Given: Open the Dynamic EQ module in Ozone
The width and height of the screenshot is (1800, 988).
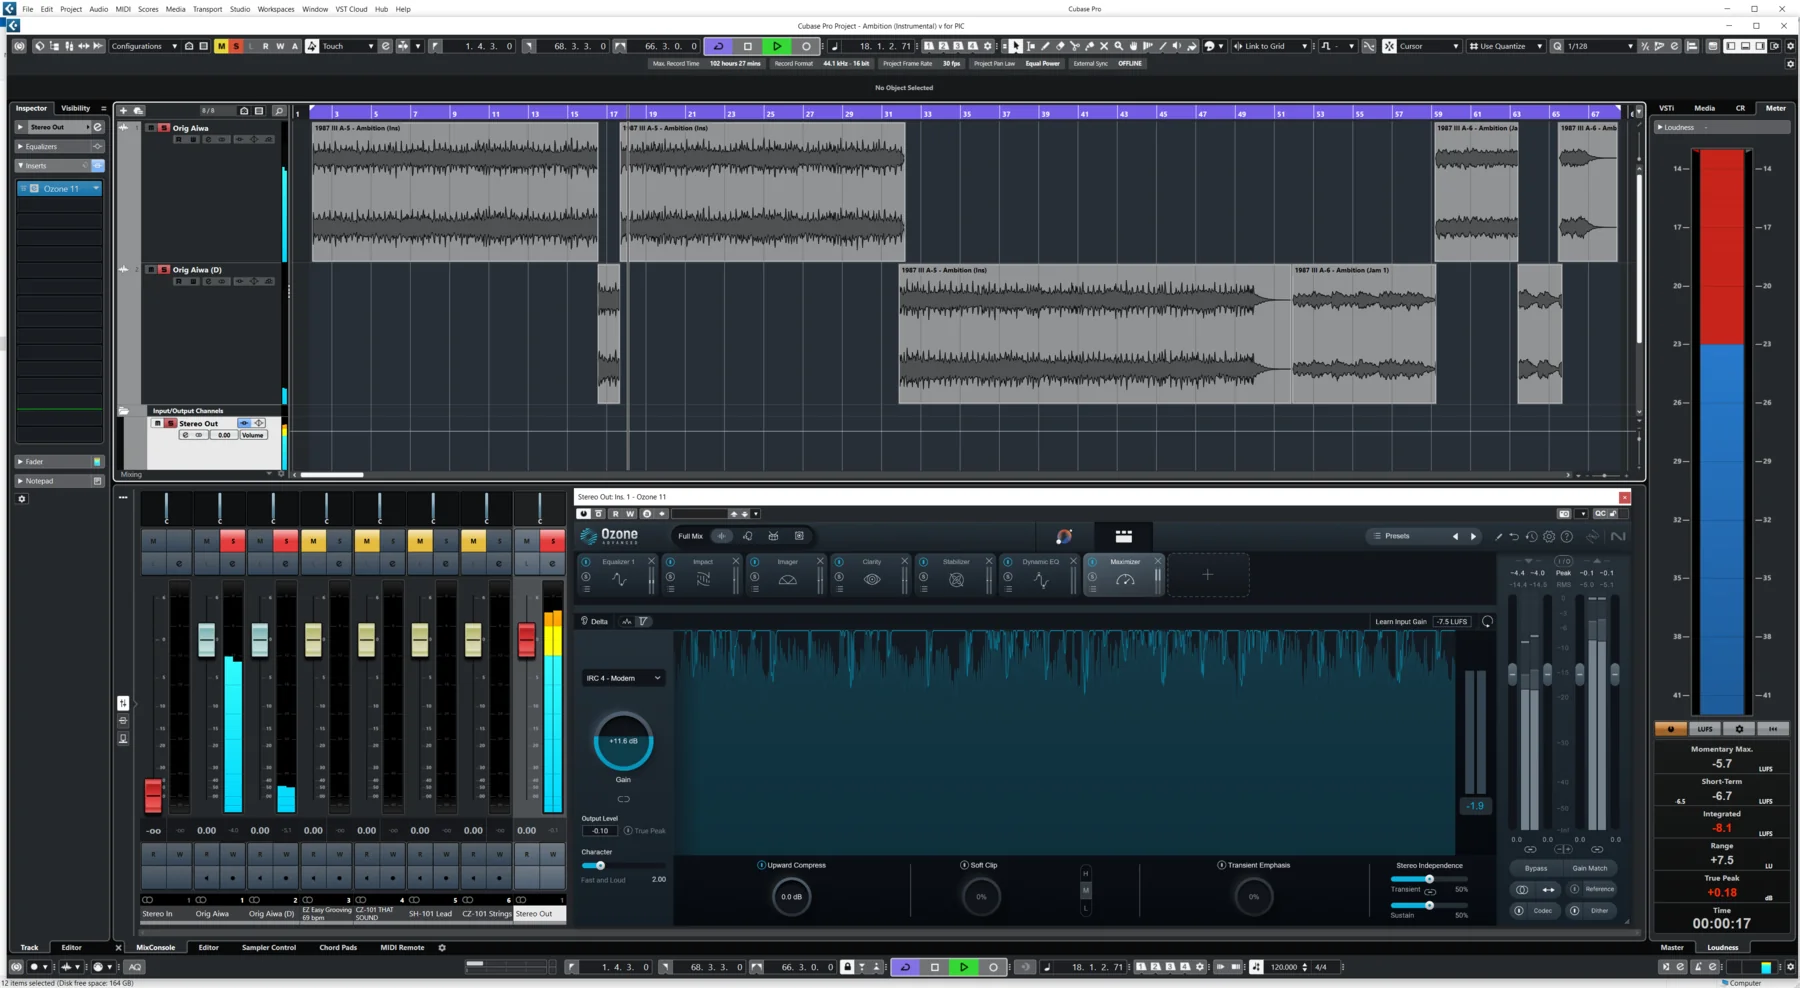Looking at the screenshot, I should (x=1040, y=562).
